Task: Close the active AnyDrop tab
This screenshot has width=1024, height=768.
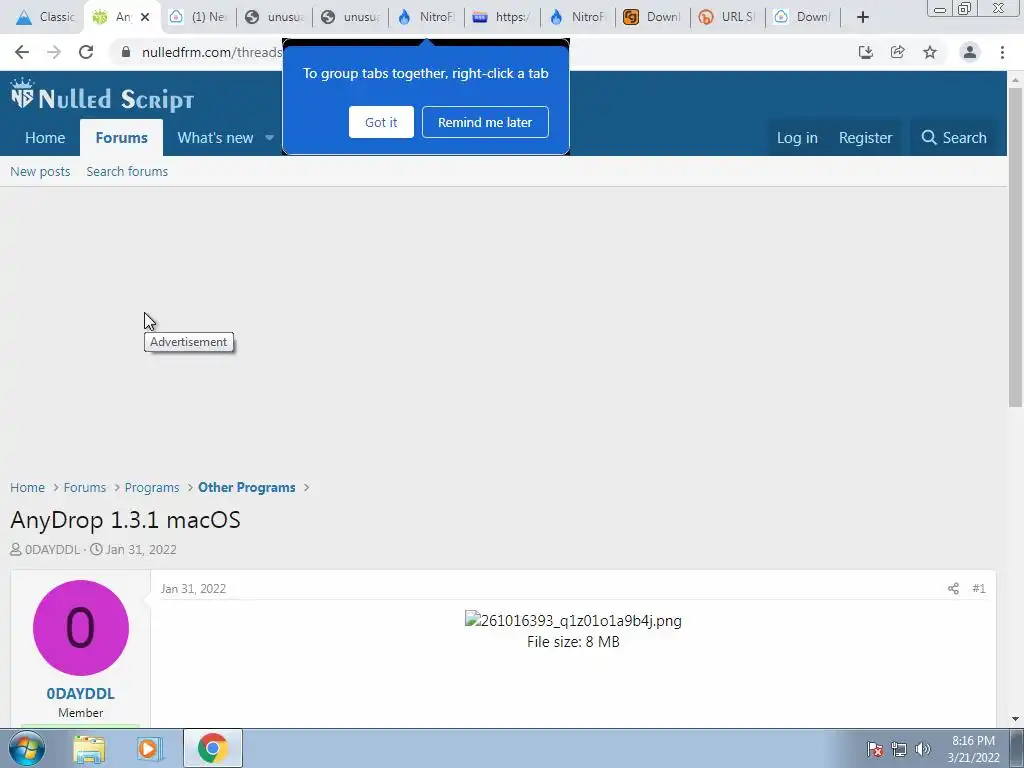Action: tap(145, 17)
